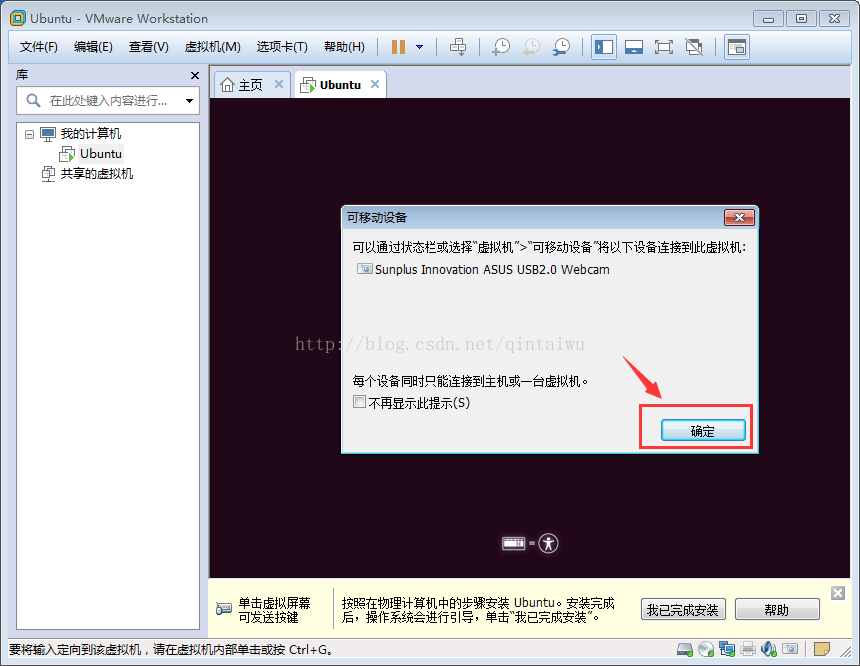860x666 pixels.
Task: Click the VMware Workstation title bar logo
Action: [18, 18]
